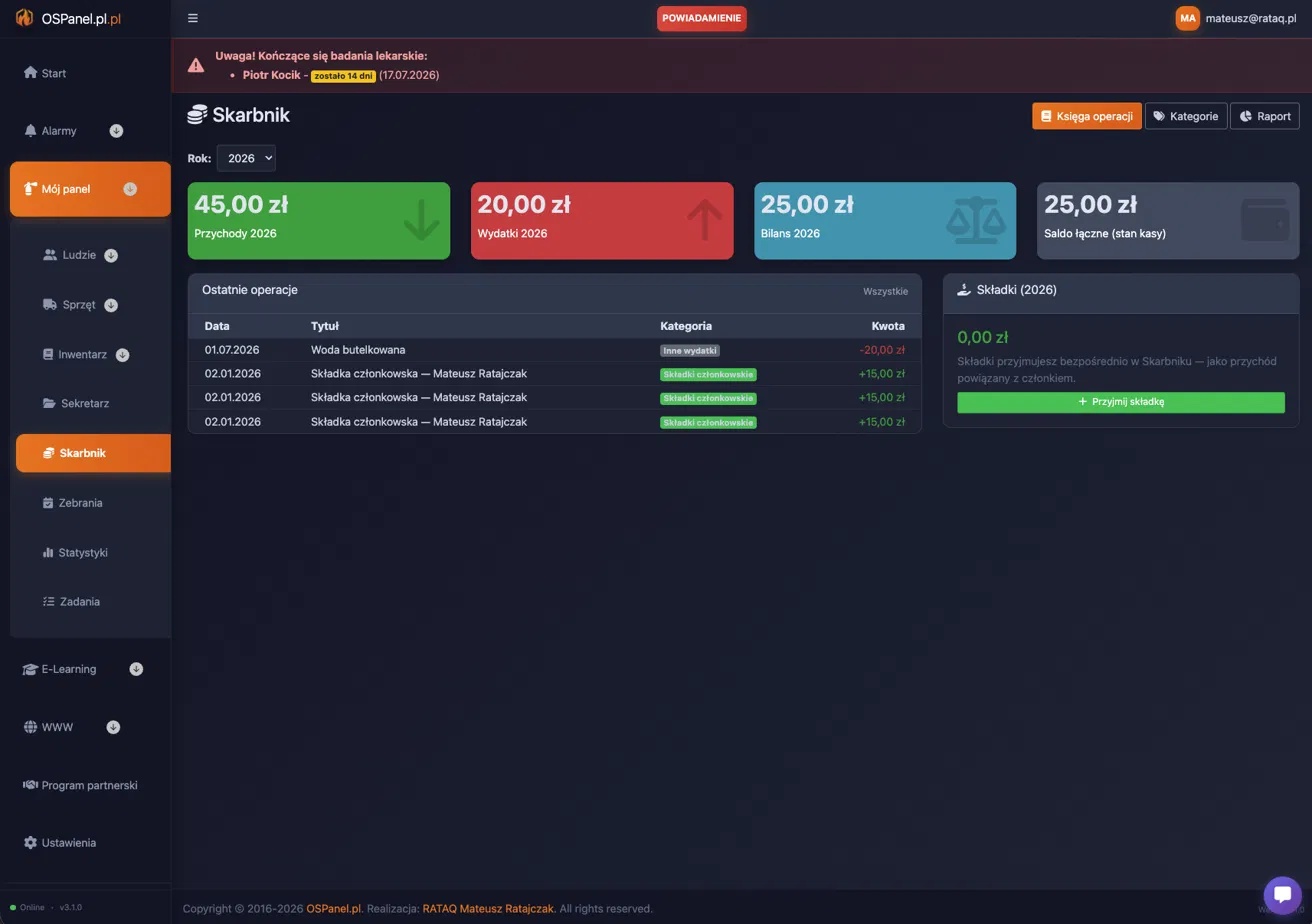Click the mateusz@rataq.pl account name
This screenshot has width=1312, height=924.
click(1251, 18)
